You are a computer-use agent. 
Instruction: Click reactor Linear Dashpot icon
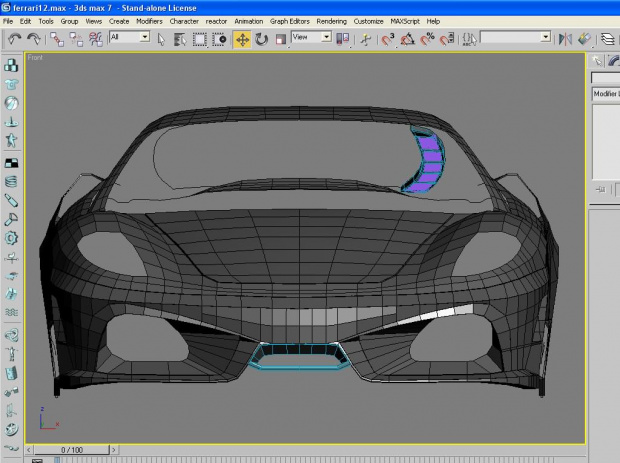pyautogui.click(x=11, y=201)
